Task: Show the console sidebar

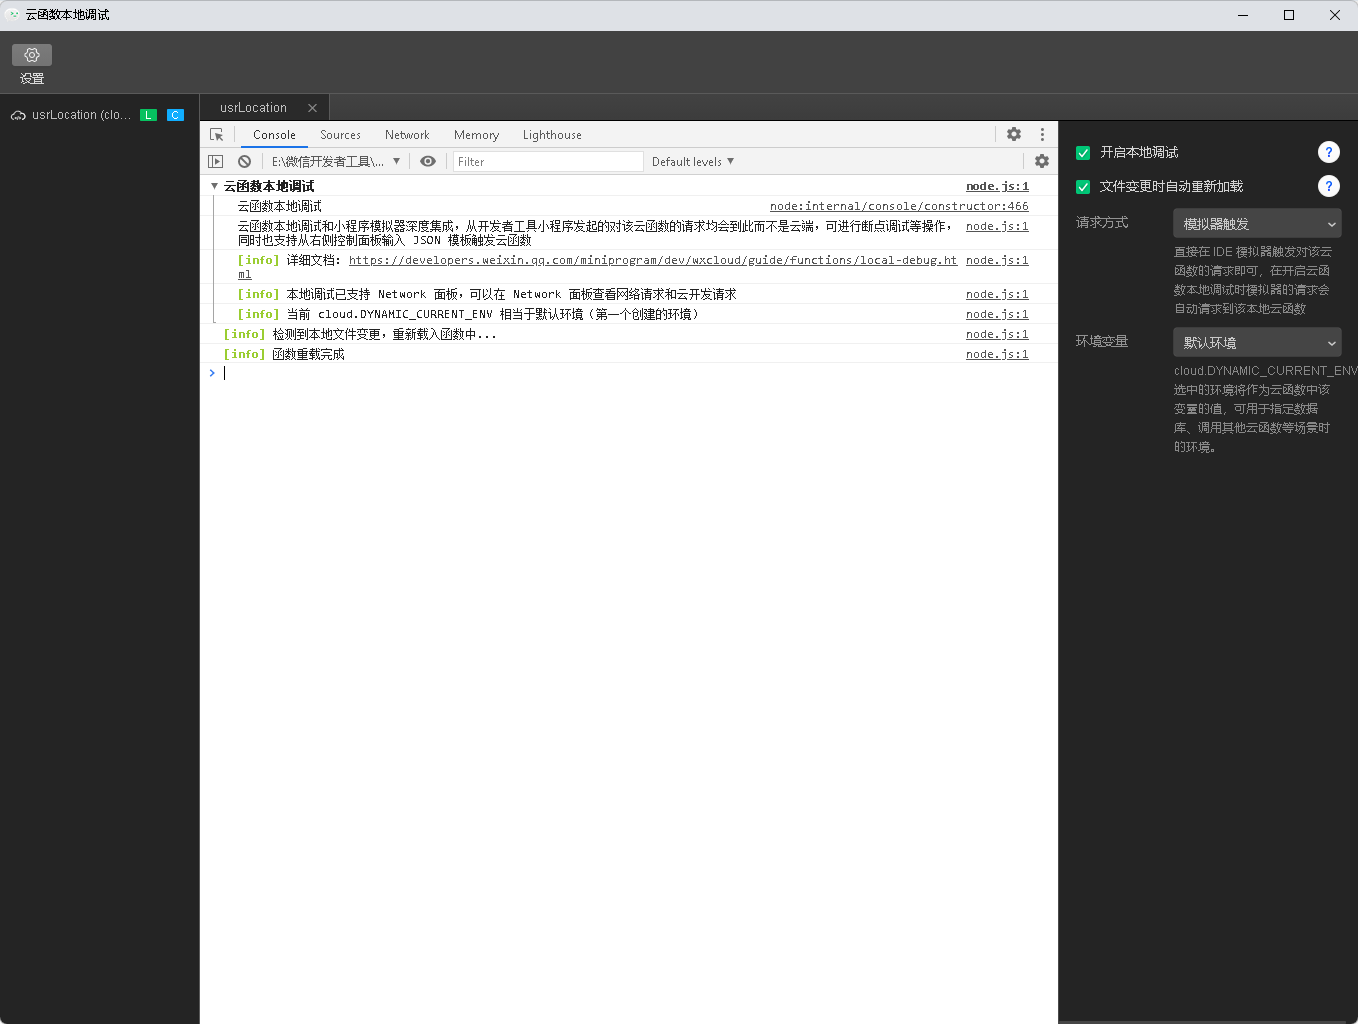Action: coord(215,161)
